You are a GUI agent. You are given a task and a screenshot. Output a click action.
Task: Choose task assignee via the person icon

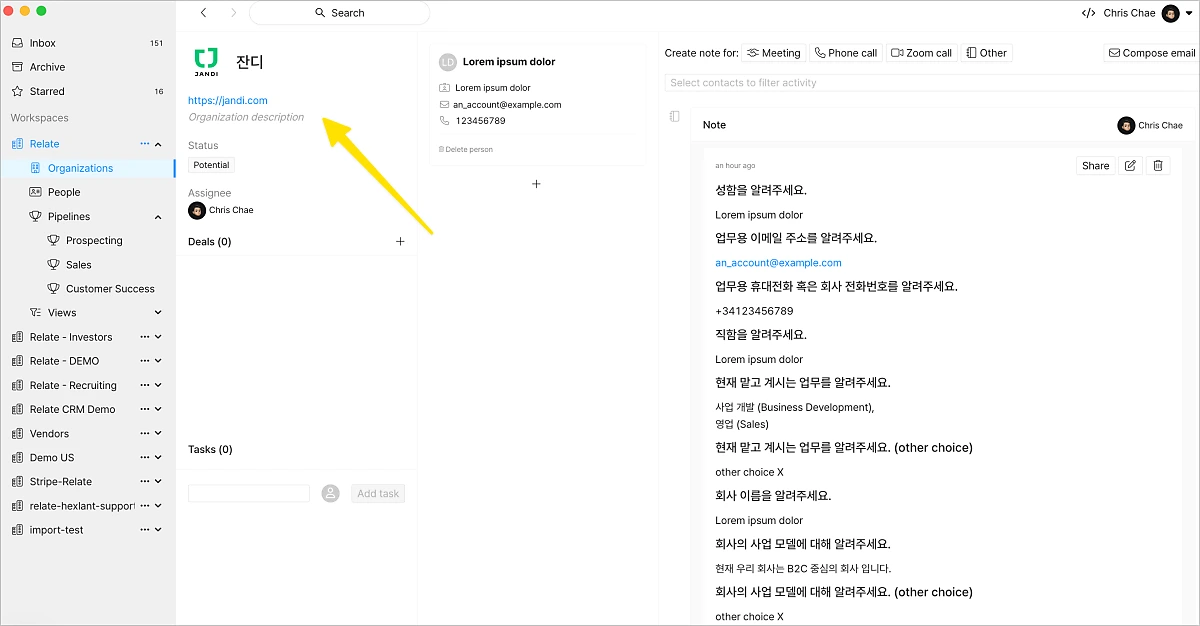click(x=330, y=493)
